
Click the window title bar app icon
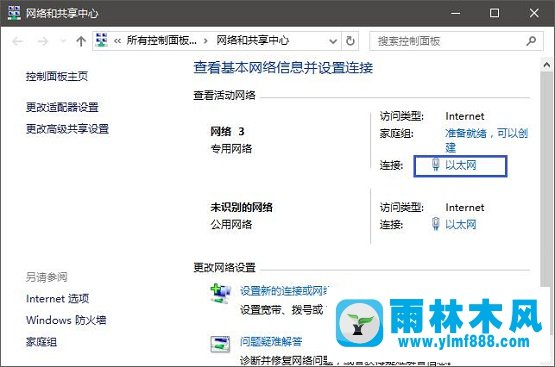pos(14,13)
